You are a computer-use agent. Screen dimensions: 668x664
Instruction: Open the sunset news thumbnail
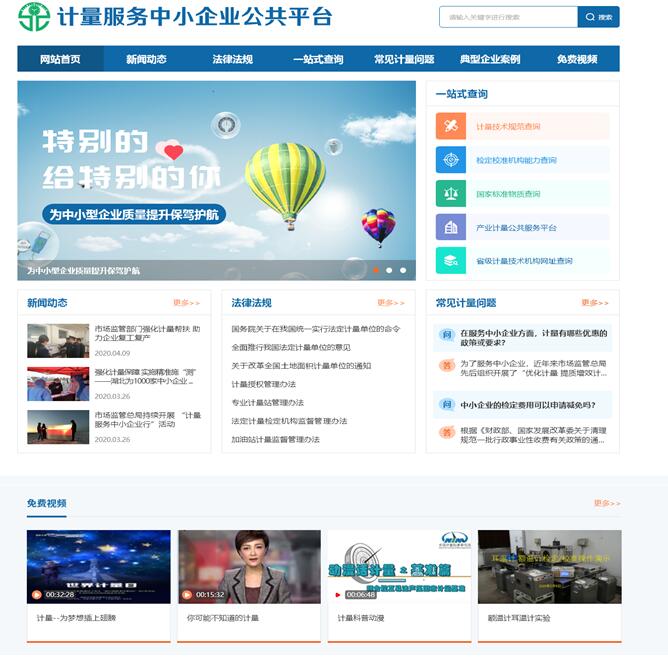coord(58,427)
